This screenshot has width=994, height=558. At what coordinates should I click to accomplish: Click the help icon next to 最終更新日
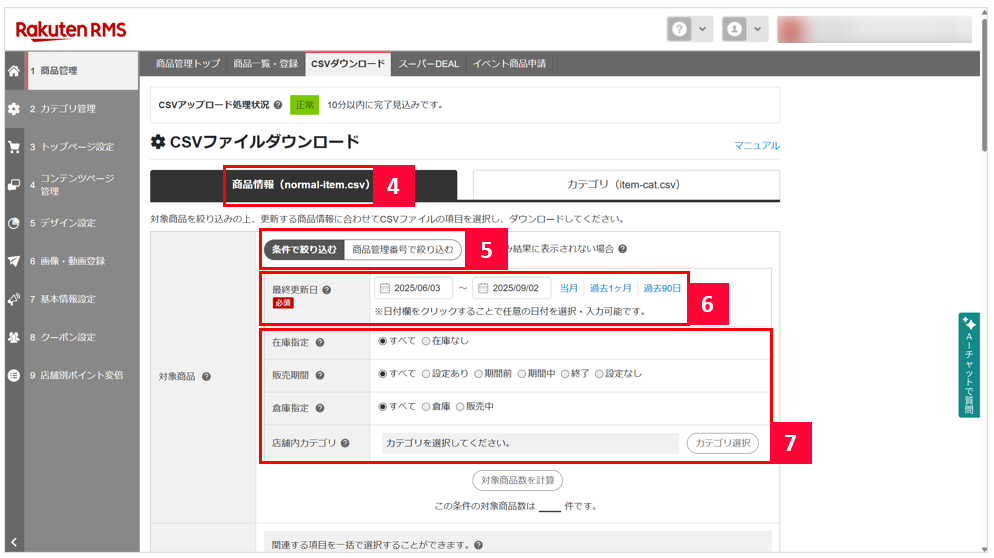(x=327, y=290)
